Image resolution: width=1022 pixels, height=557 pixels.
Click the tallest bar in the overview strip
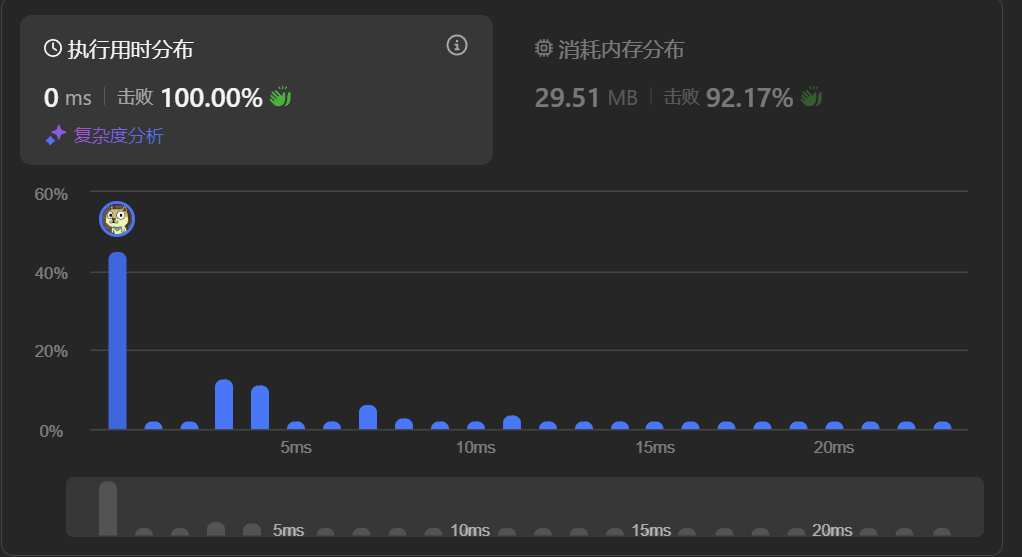pyautogui.click(x=108, y=508)
